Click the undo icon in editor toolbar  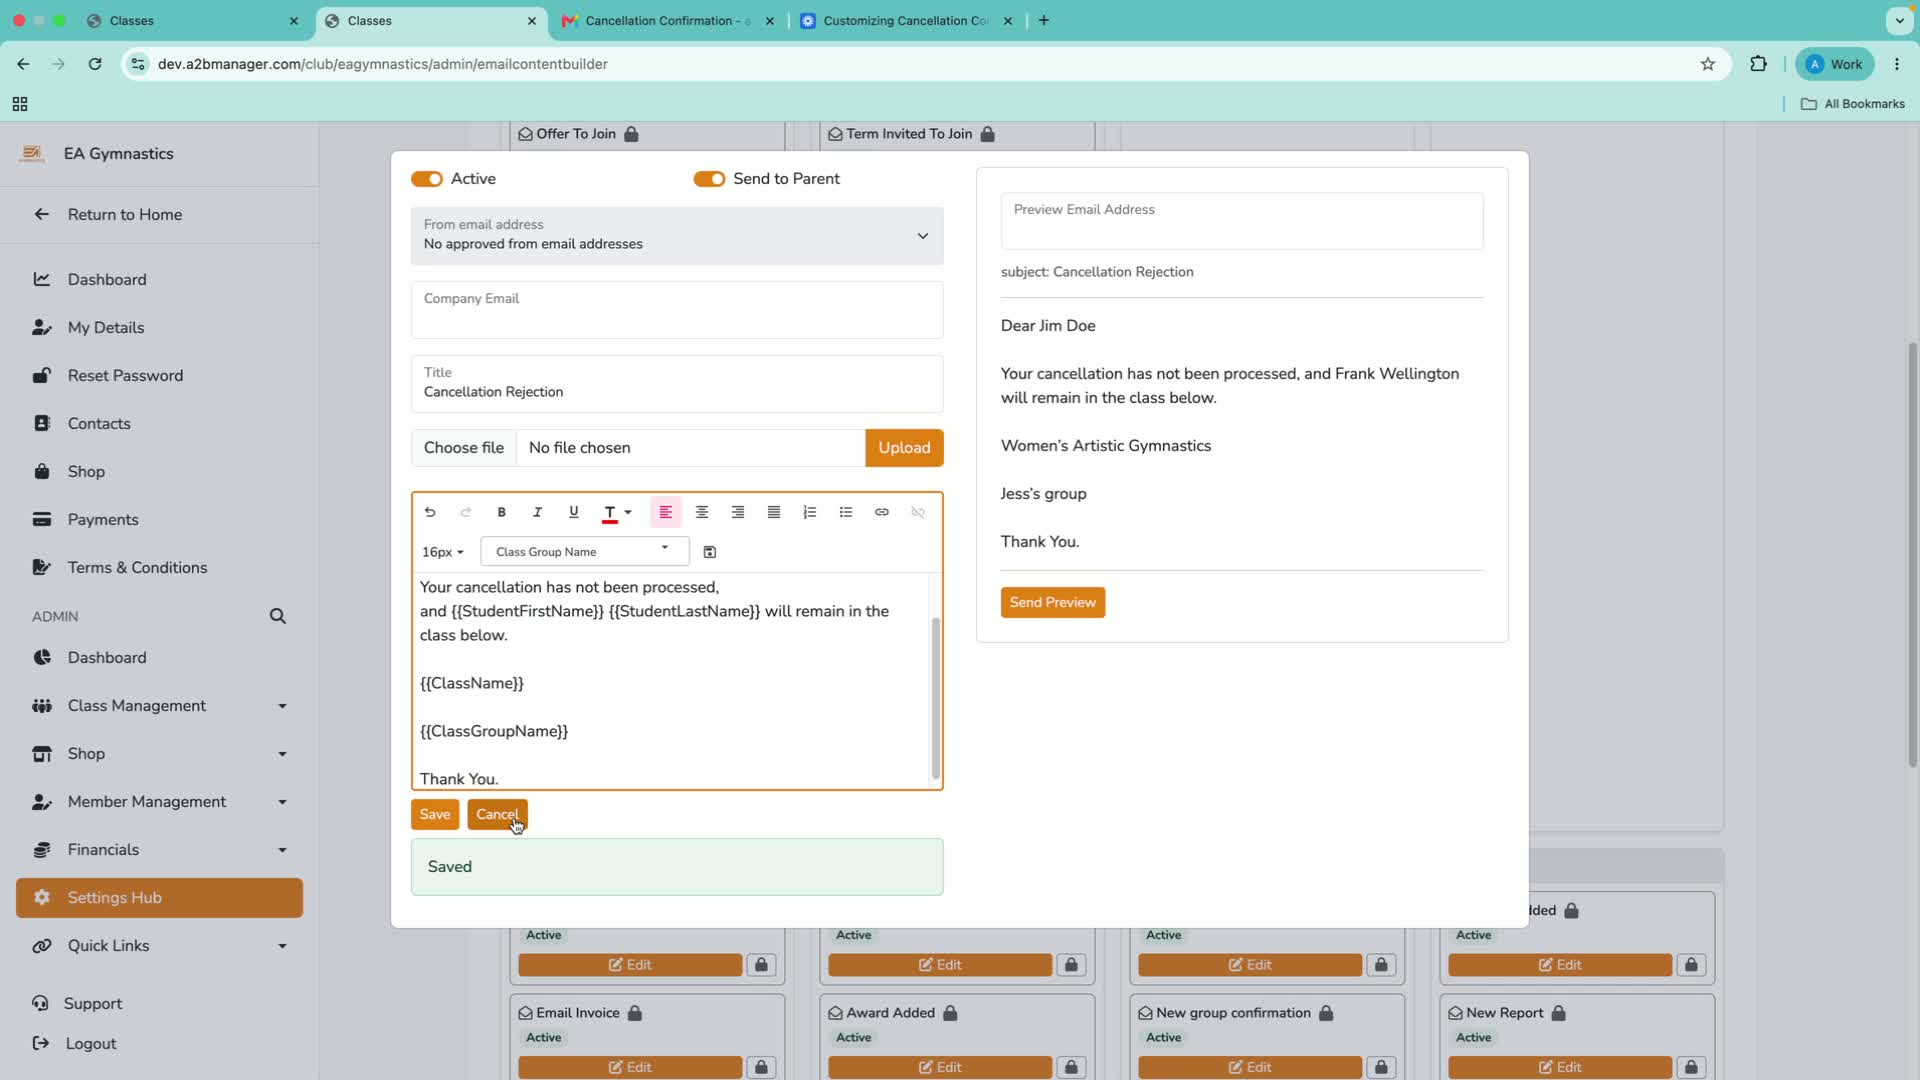coord(430,512)
